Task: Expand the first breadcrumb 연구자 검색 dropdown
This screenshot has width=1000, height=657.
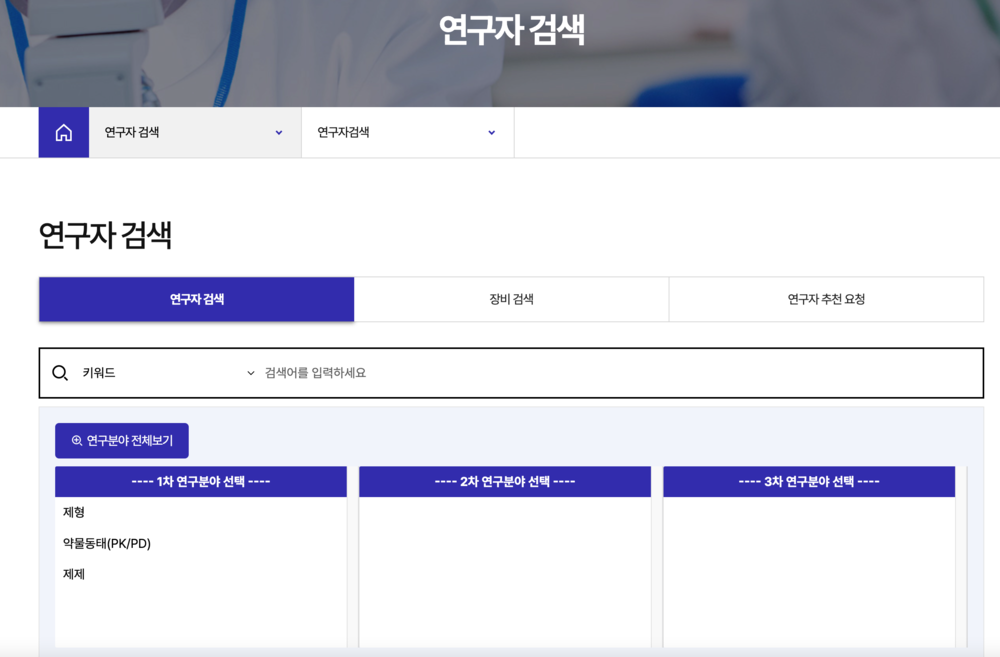Action: 194,132
